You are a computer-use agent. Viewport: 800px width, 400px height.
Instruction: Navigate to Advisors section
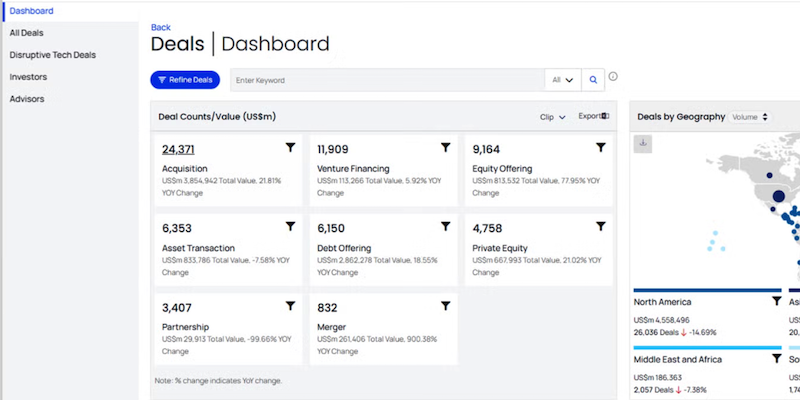[x=27, y=99]
